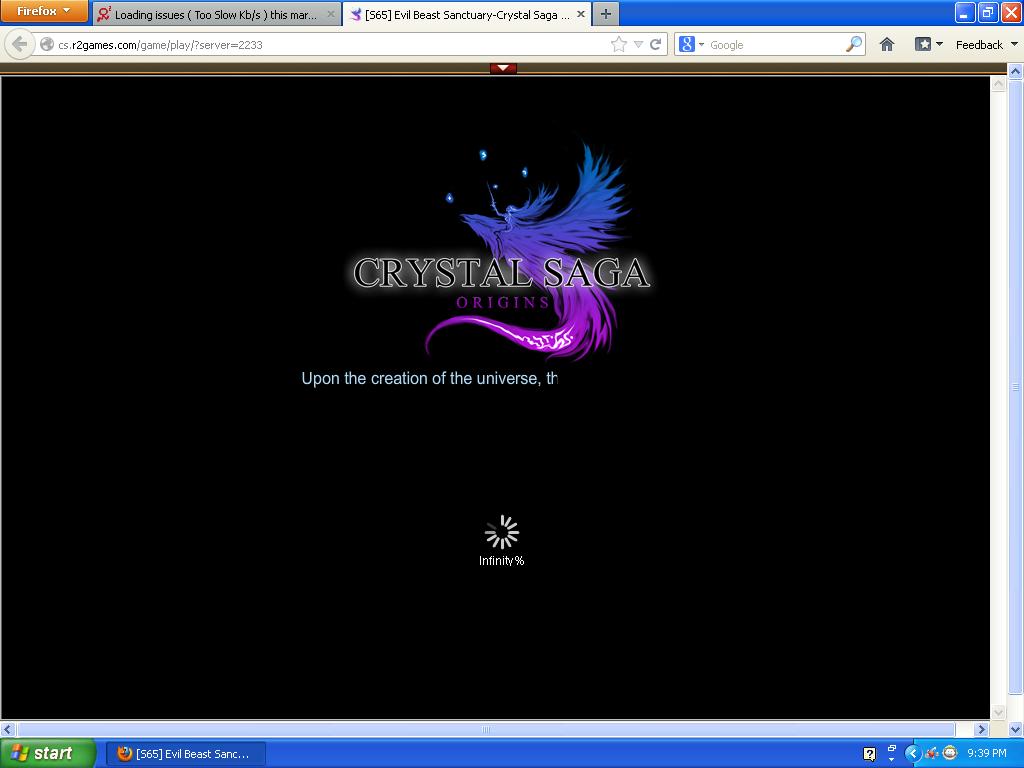Click the help question mark taskbar icon

point(869,753)
